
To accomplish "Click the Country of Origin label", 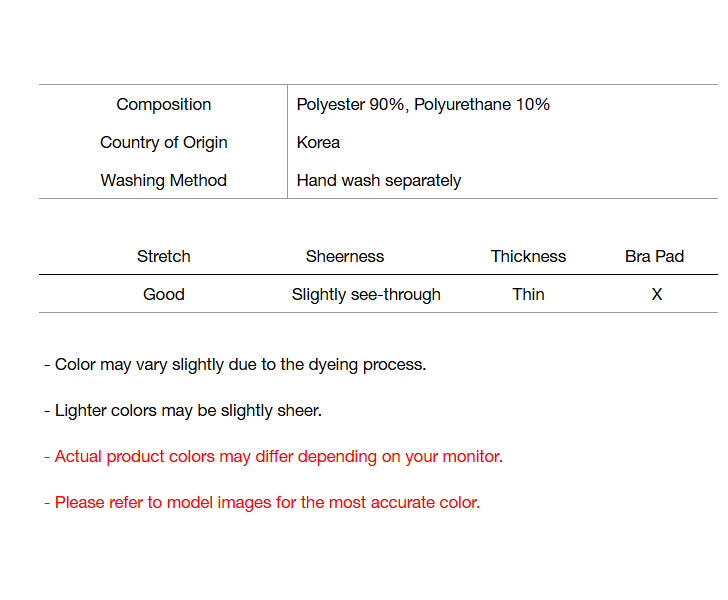I will [163, 142].
